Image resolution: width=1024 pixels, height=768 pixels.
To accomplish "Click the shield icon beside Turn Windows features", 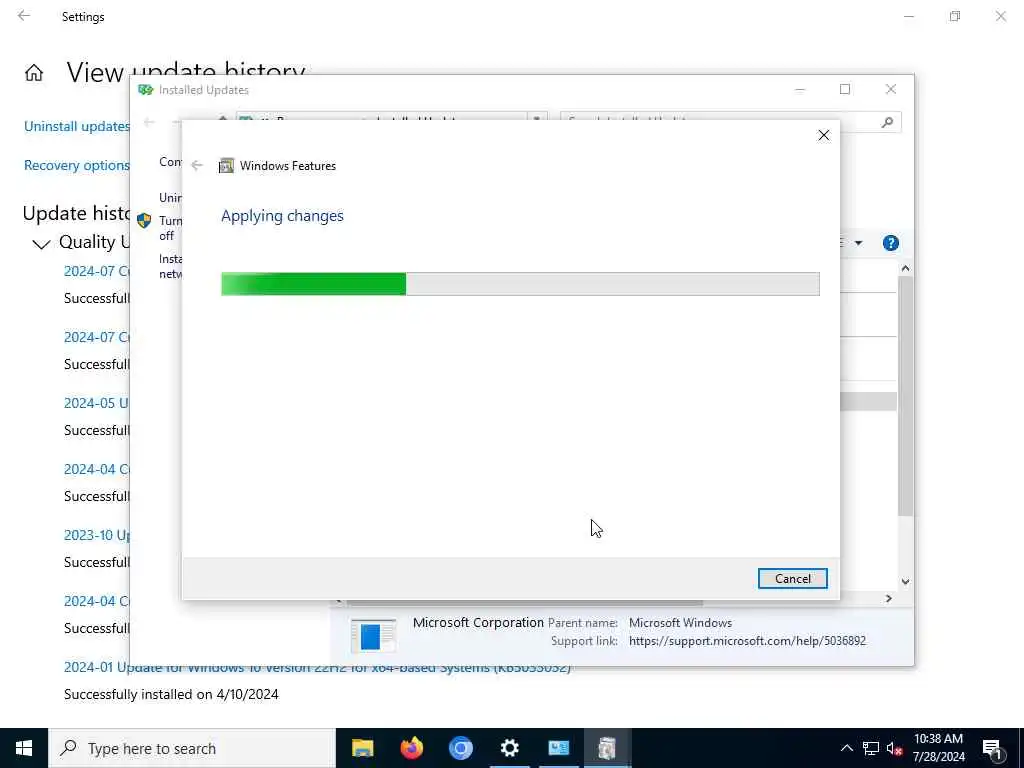I will pos(144,221).
